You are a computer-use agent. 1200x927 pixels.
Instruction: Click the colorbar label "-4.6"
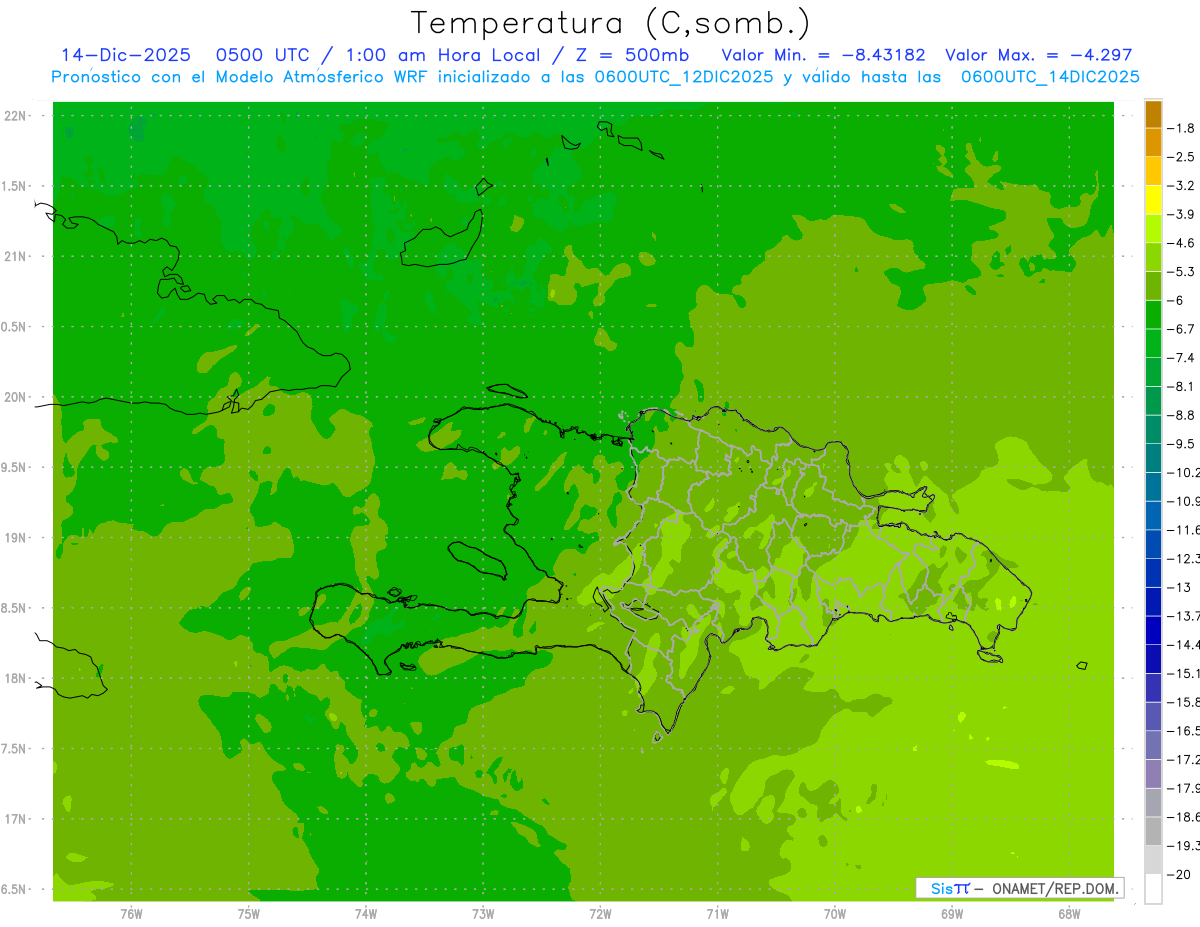coord(1182,243)
